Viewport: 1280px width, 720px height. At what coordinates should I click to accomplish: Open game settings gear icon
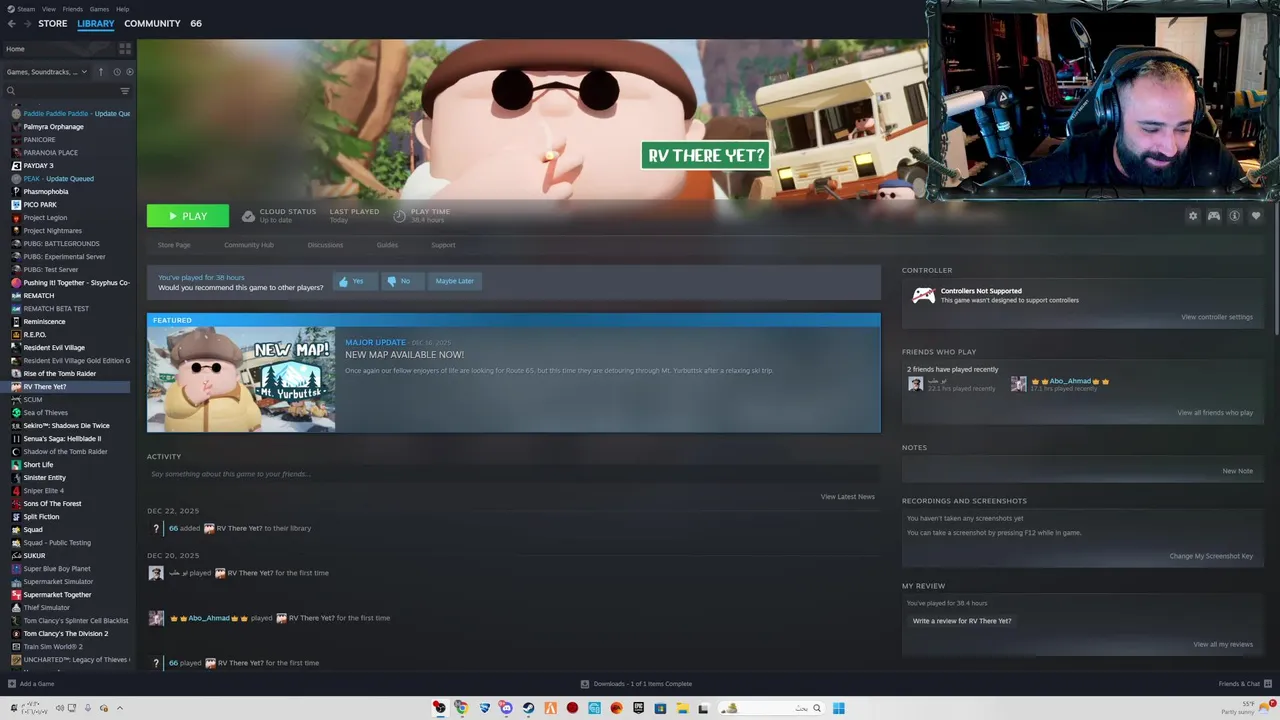click(1192, 216)
